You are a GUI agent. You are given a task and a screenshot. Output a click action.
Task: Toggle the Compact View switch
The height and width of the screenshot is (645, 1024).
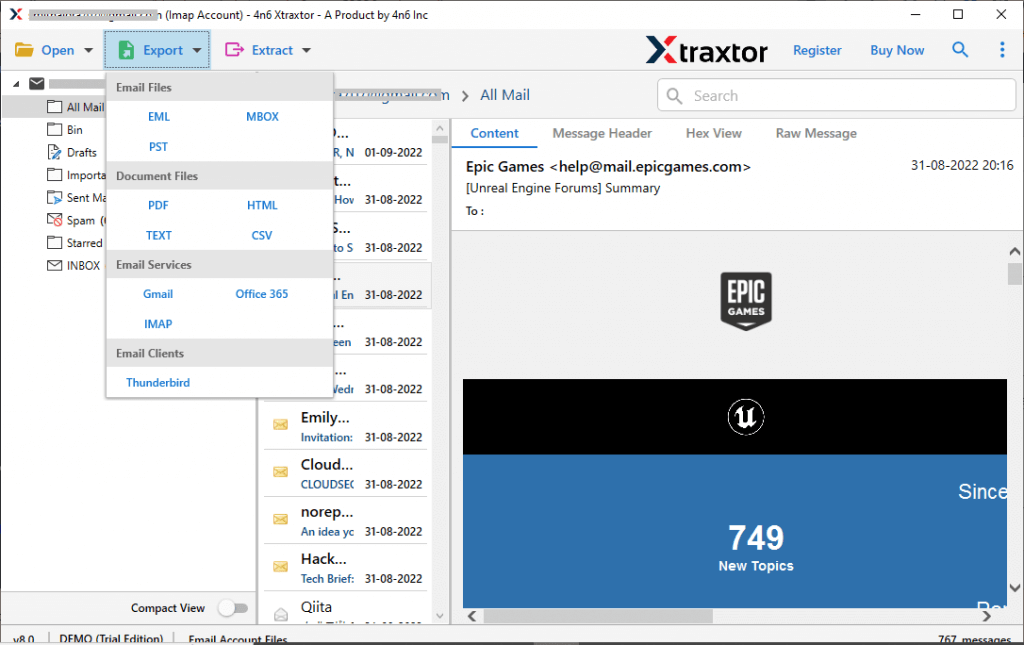[233, 607]
